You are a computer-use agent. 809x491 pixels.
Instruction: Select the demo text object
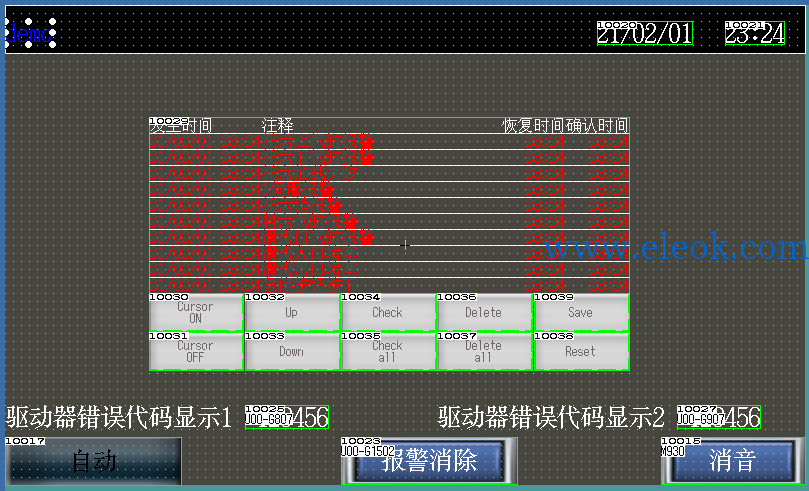30,34
